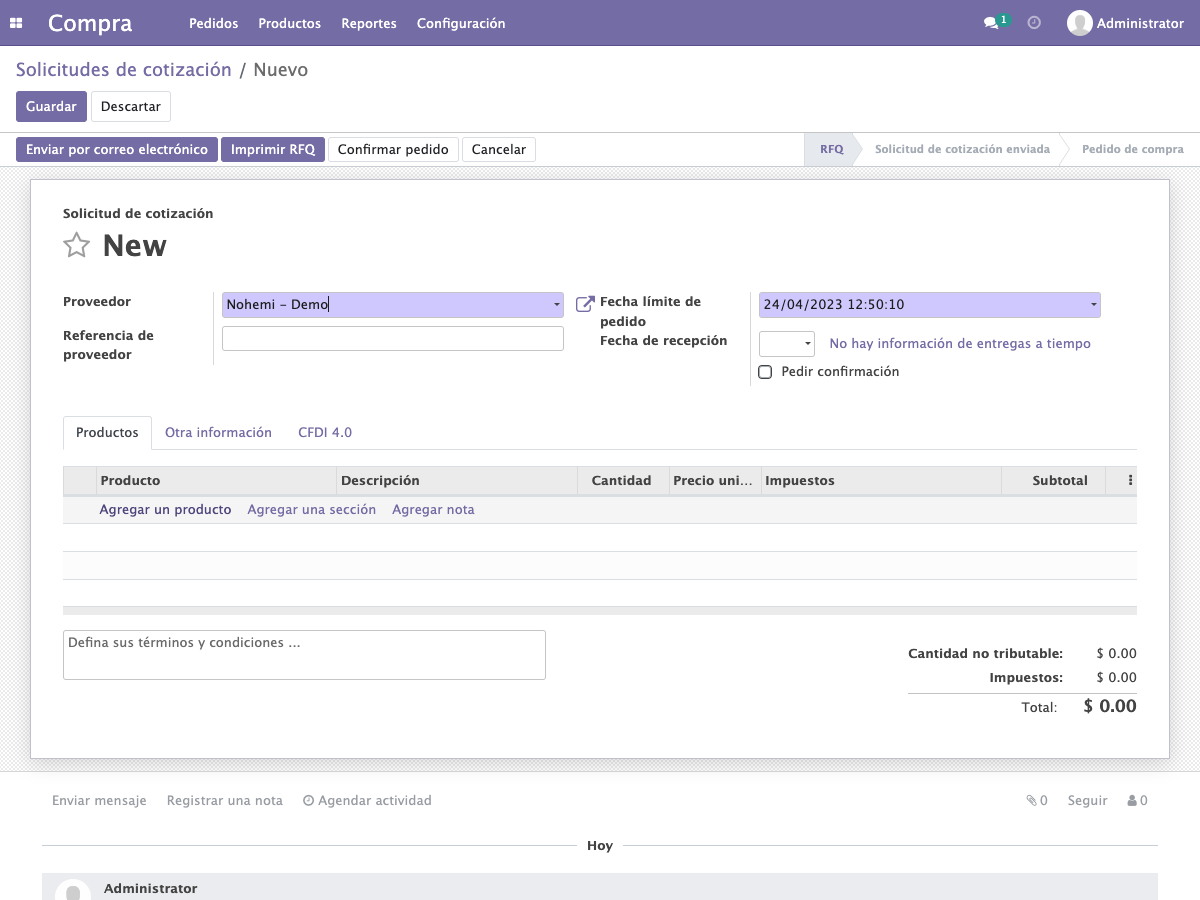This screenshot has width=1200, height=900.
Task: Click the Seguir follow button
Action: [1087, 800]
